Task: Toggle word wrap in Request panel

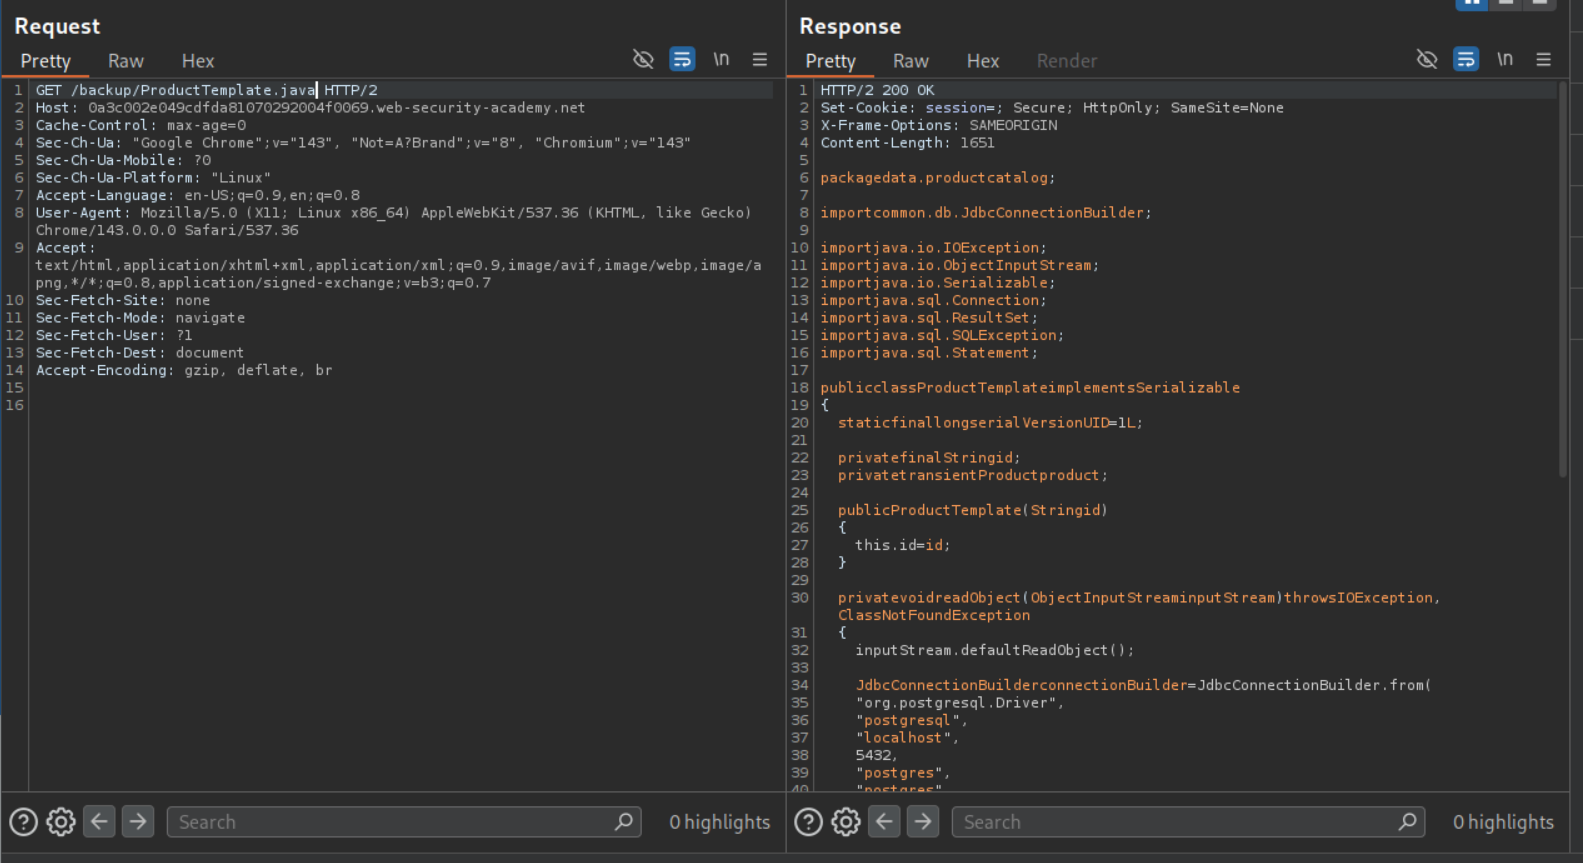Action: [x=682, y=60]
